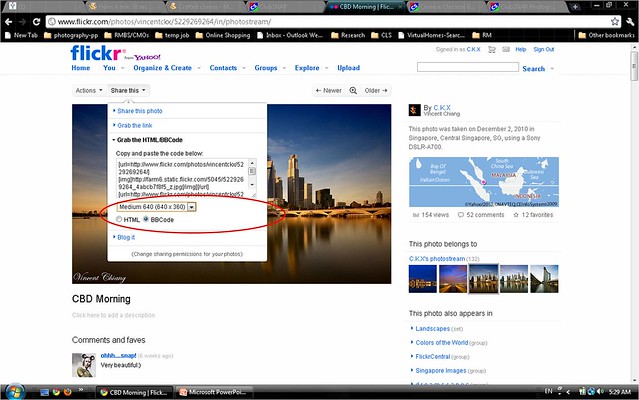Open commenter ohhh....snap! profile link
The width and height of the screenshot is (639, 400).
118,356
